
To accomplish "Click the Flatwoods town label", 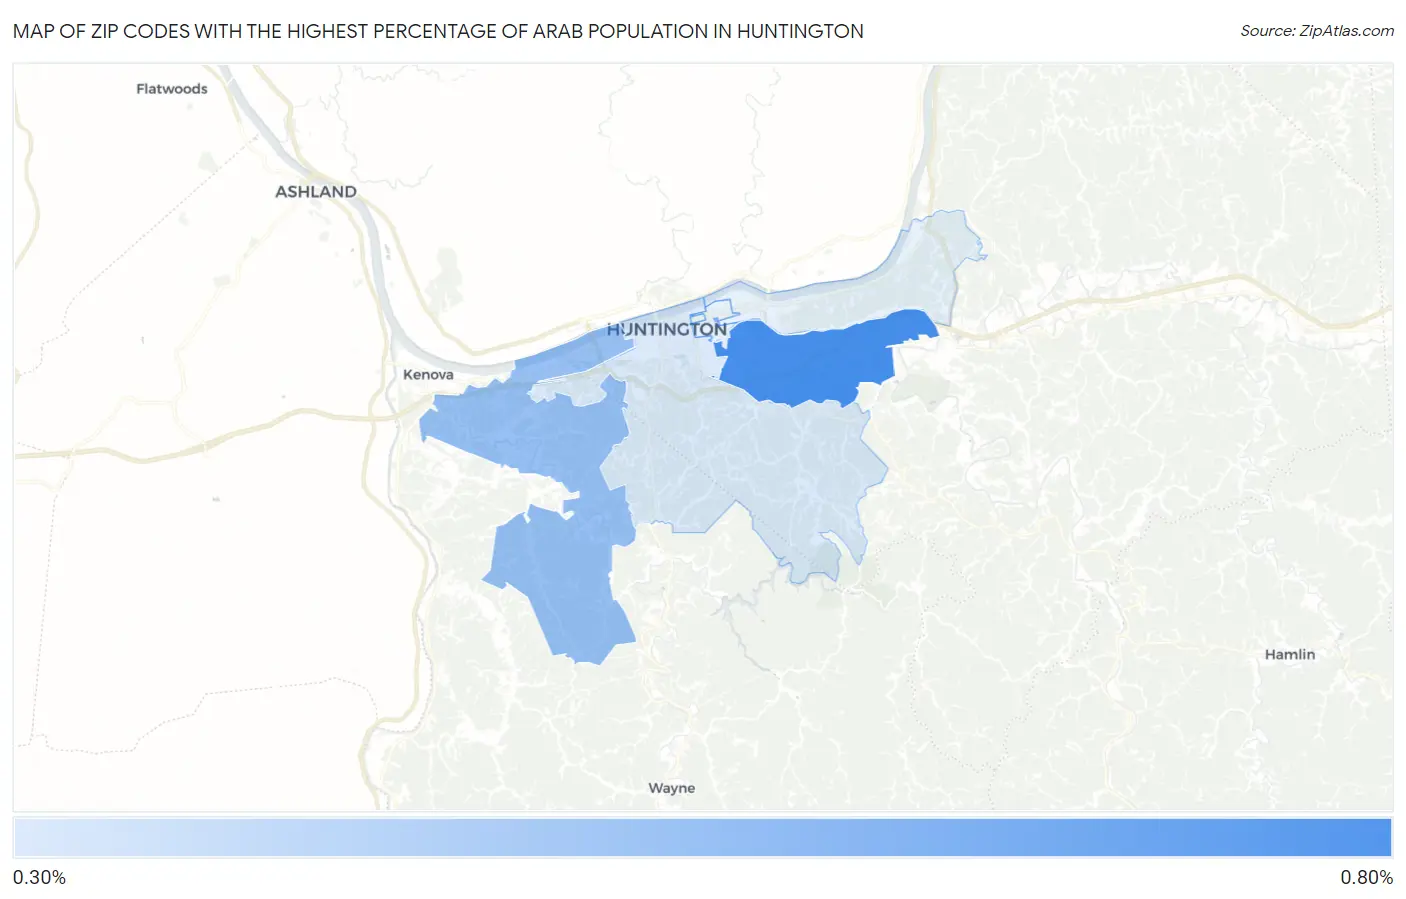I will pos(172,88).
